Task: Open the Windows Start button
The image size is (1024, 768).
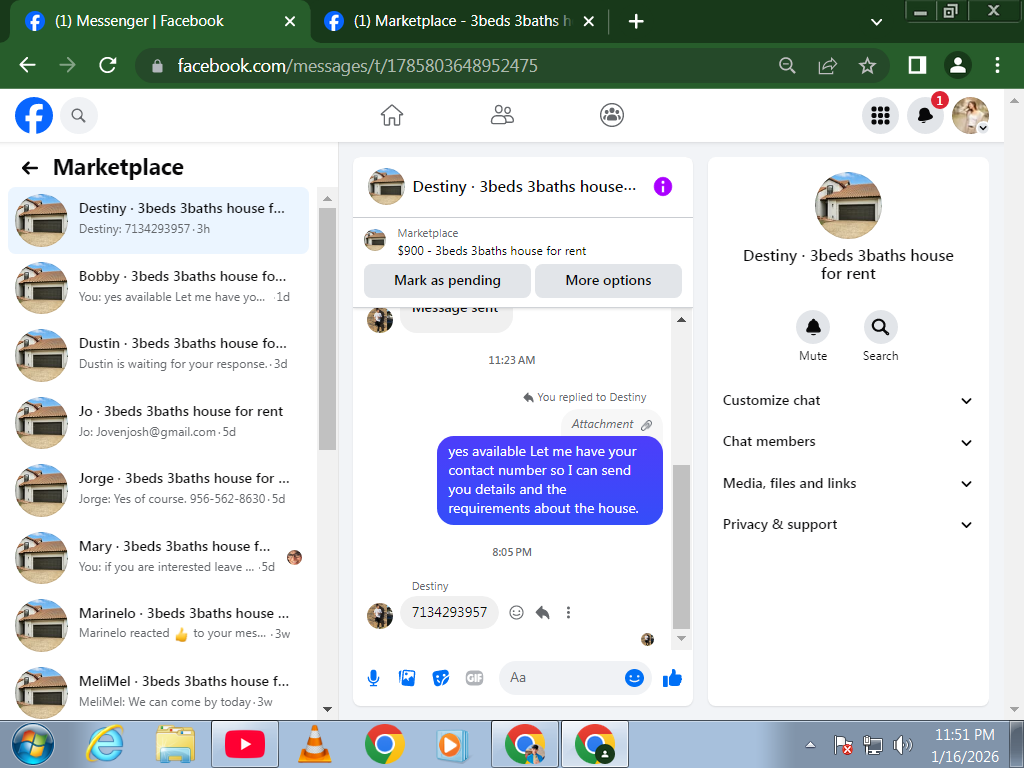Action: (x=33, y=744)
